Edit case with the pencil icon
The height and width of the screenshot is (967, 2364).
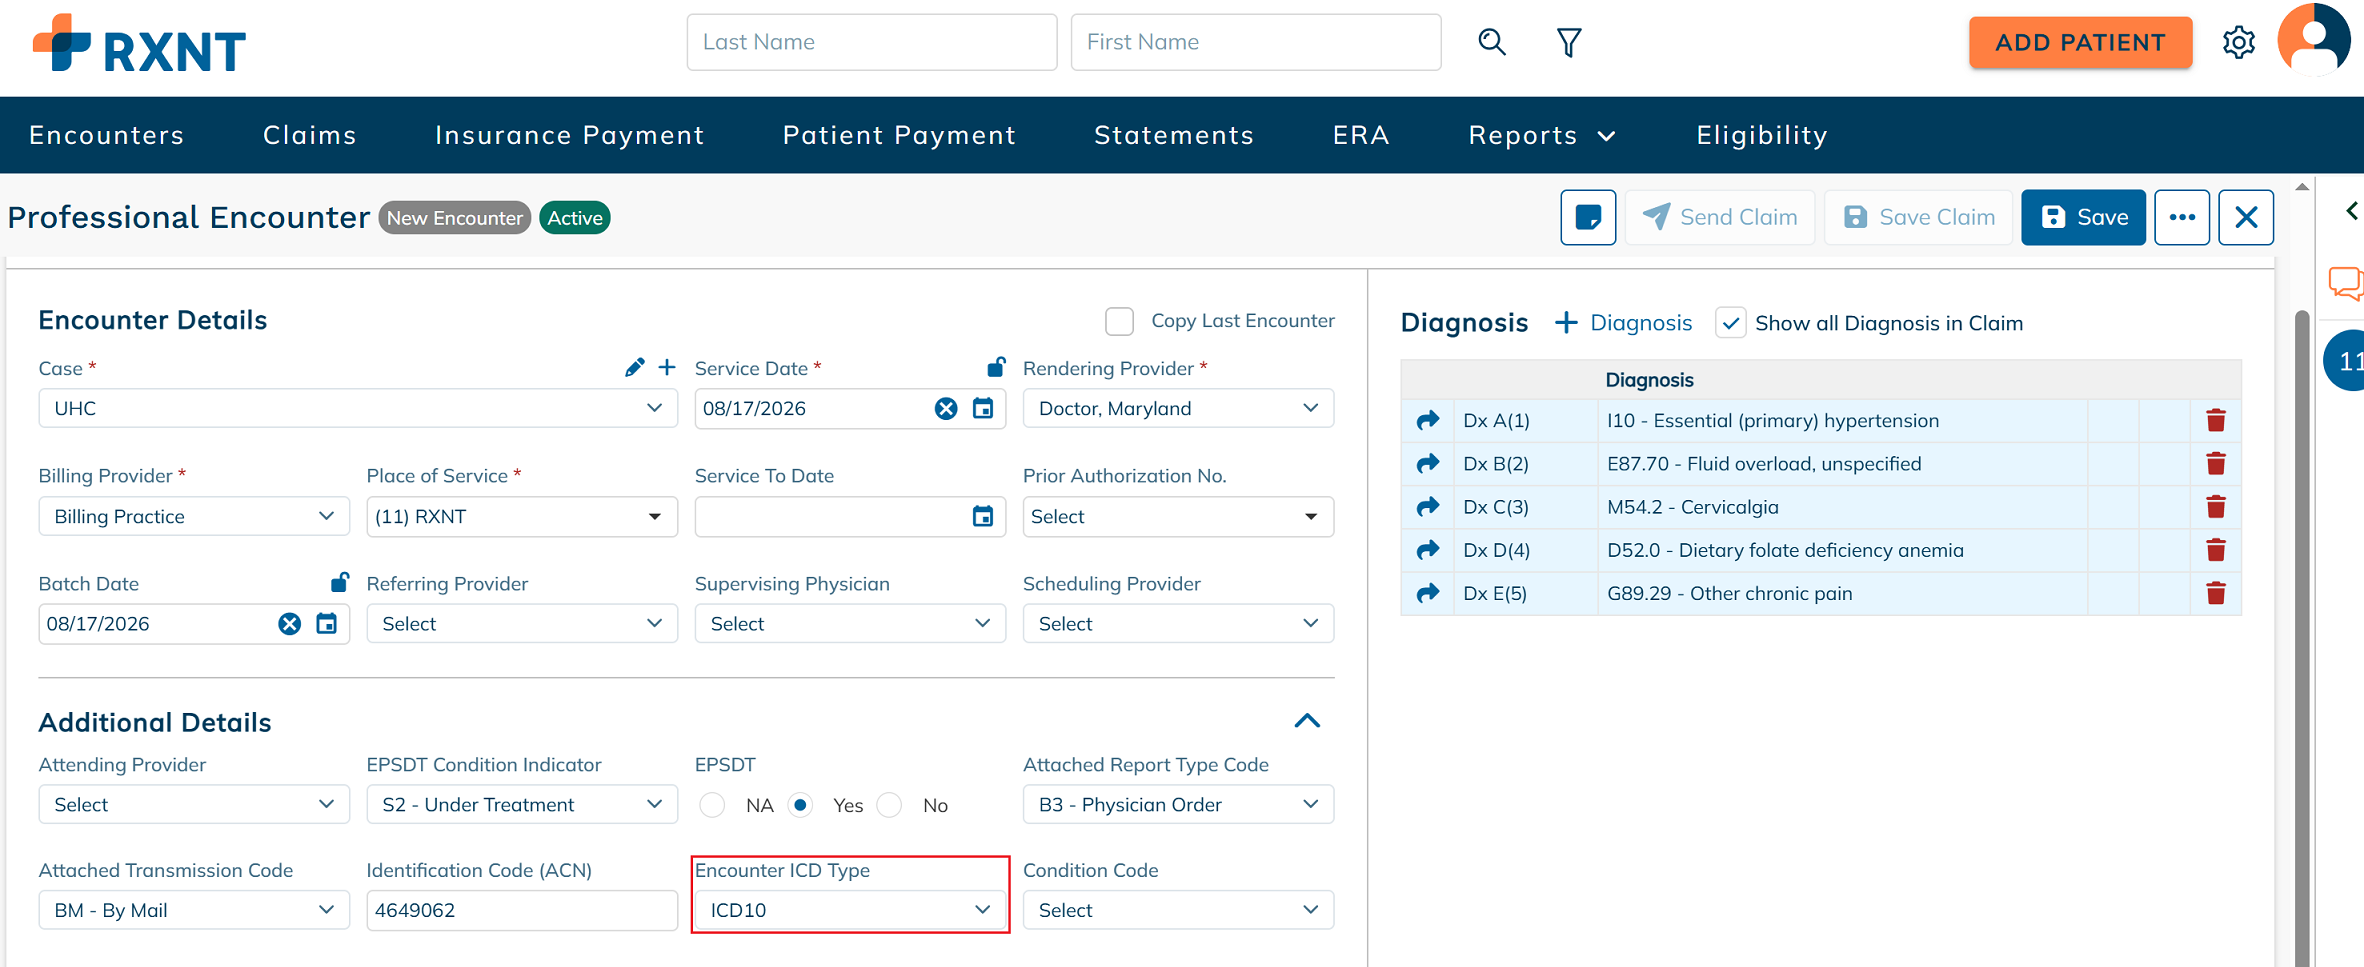pyautogui.click(x=634, y=368)
